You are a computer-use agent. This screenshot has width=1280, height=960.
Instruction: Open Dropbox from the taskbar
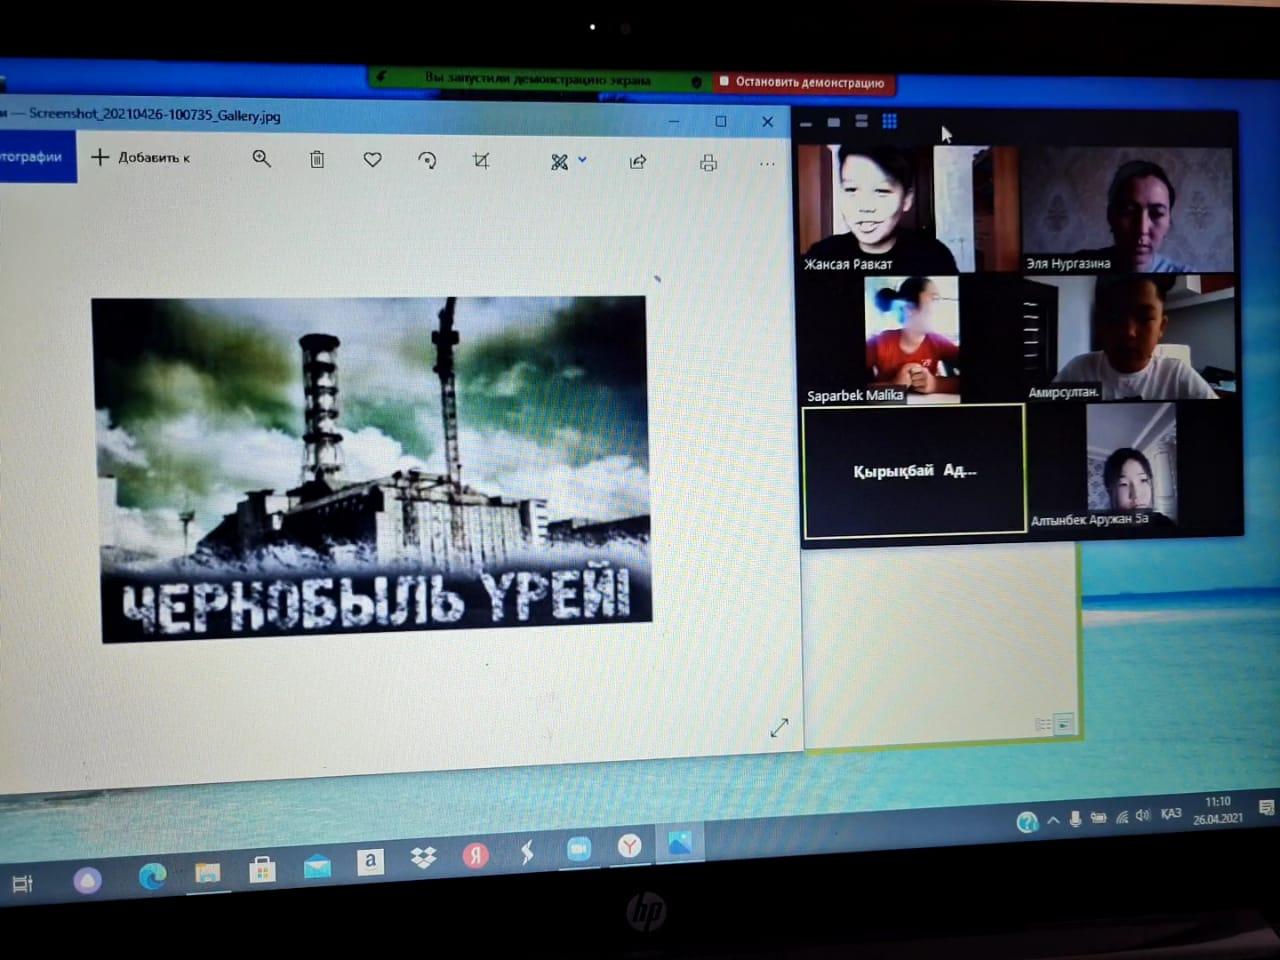click(423, 857)
